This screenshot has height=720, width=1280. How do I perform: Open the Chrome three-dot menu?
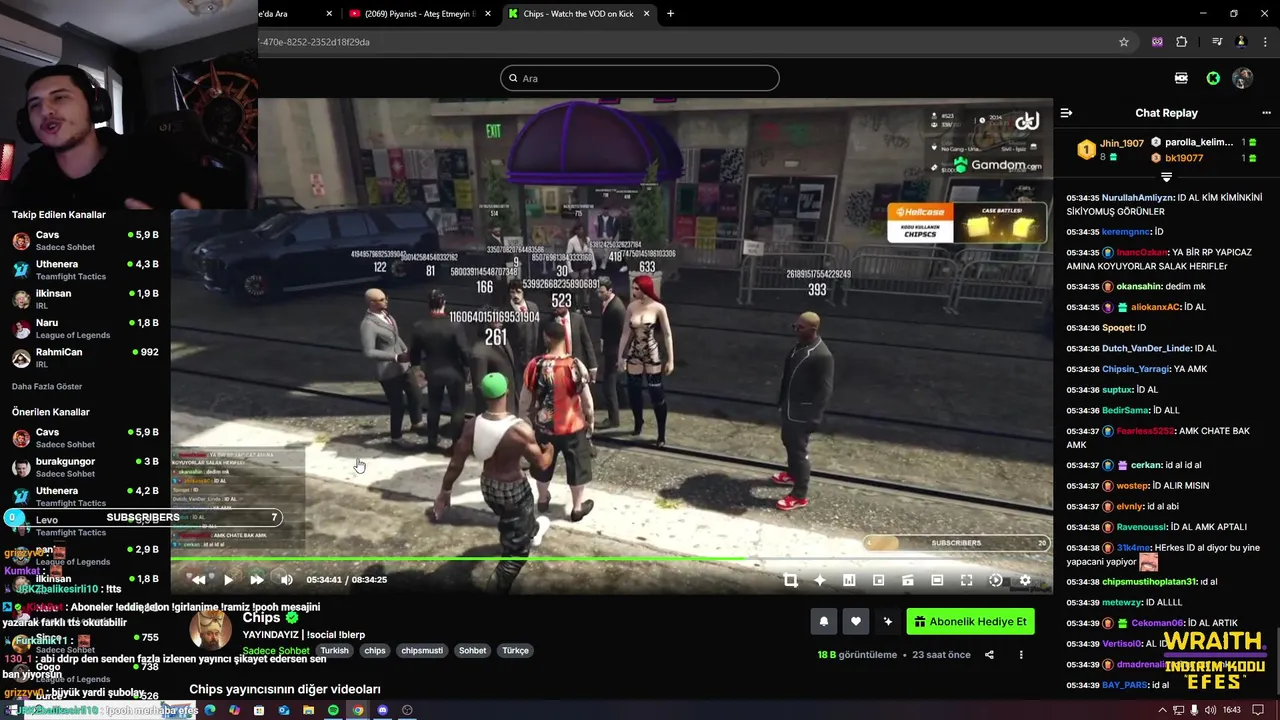pyautogui.click(x=1264, y=42)
